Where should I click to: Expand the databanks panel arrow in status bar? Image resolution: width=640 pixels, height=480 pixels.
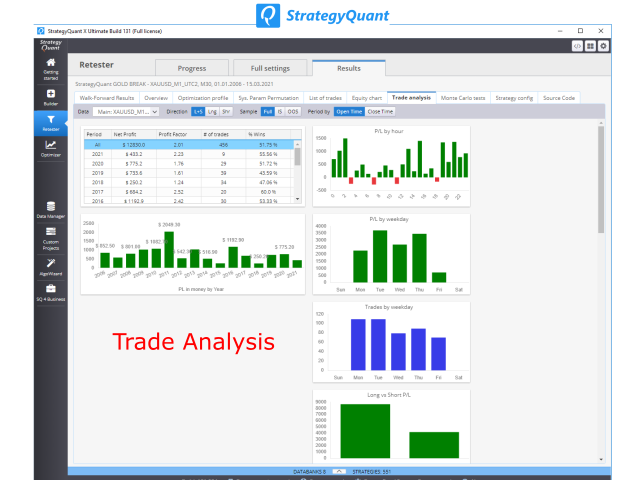point(339,471)
